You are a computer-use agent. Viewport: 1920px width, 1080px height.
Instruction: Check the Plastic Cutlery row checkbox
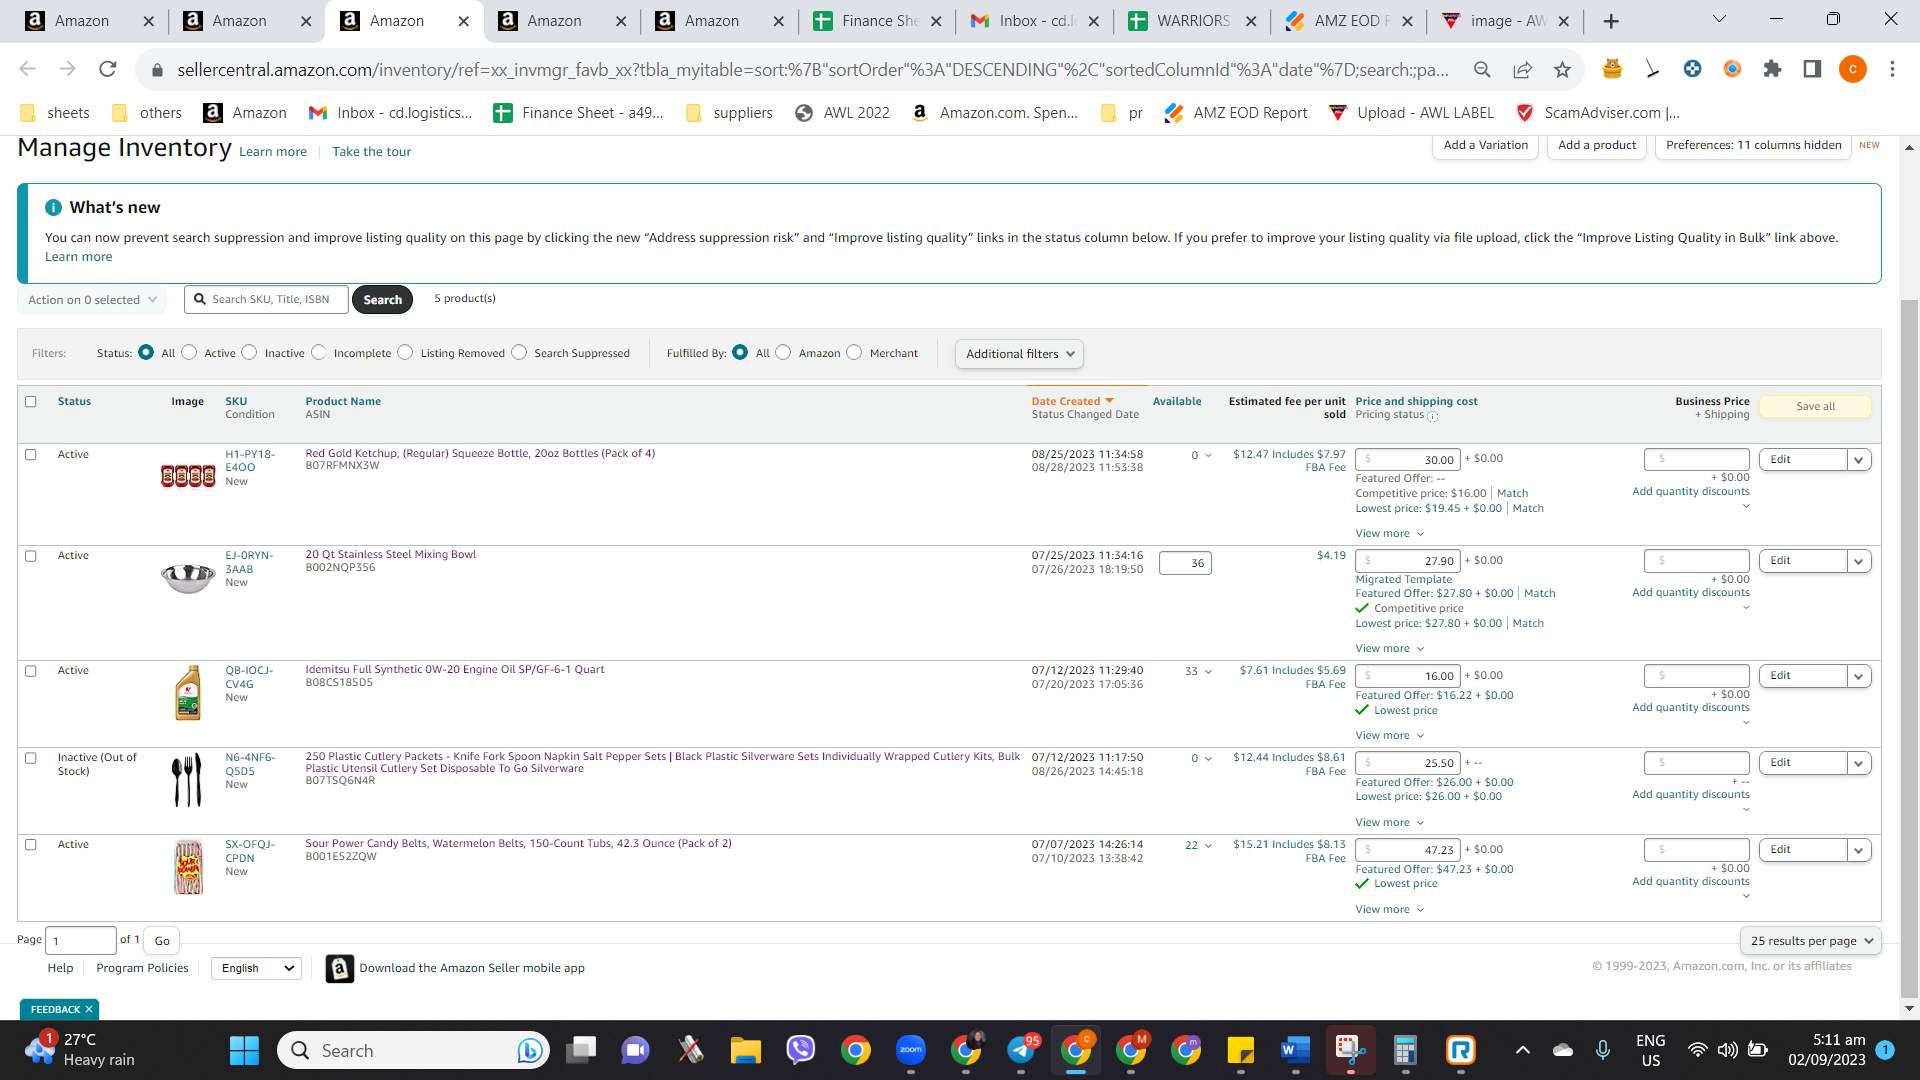30,758
